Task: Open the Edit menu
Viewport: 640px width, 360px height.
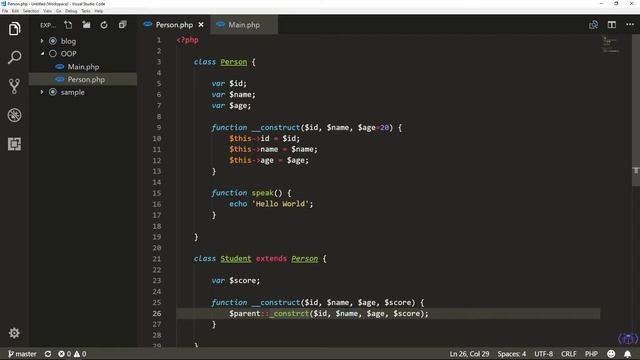Action: [x=16, y=11]
